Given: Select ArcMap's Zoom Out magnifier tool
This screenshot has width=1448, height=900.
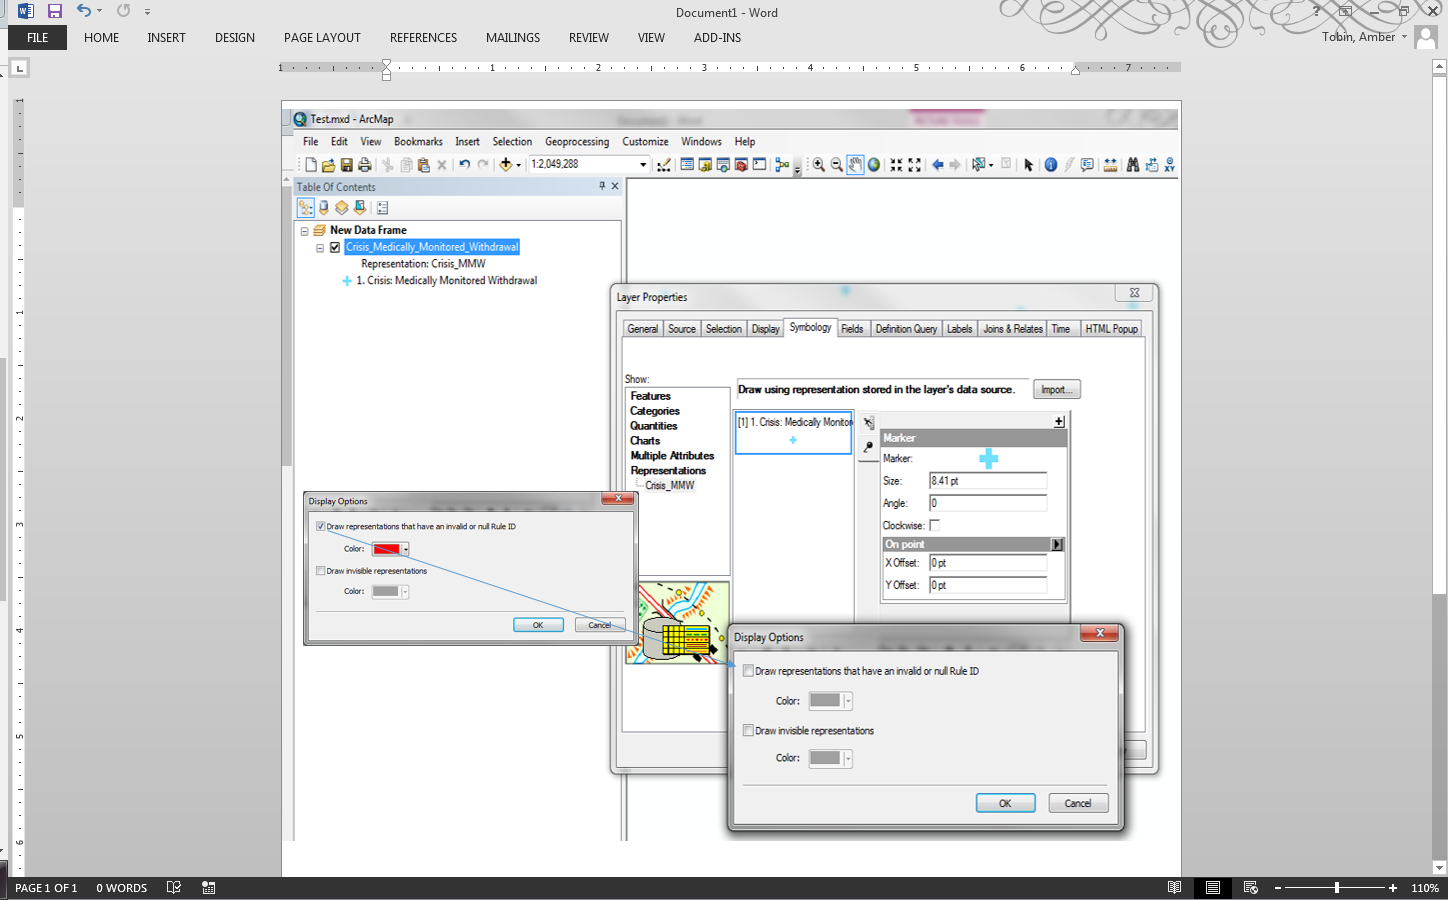Looking at the screenshot, I should (837, 165).
